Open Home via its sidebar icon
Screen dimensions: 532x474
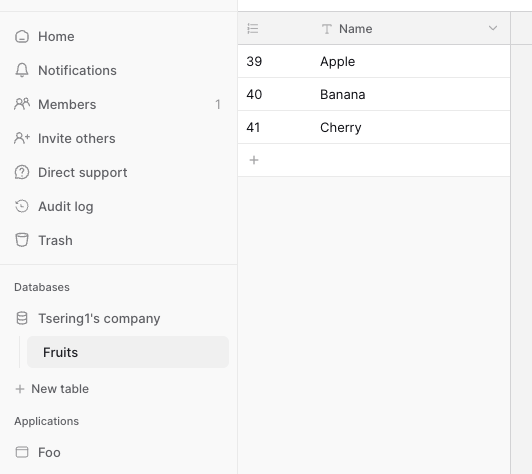click(x=22, y=37)
